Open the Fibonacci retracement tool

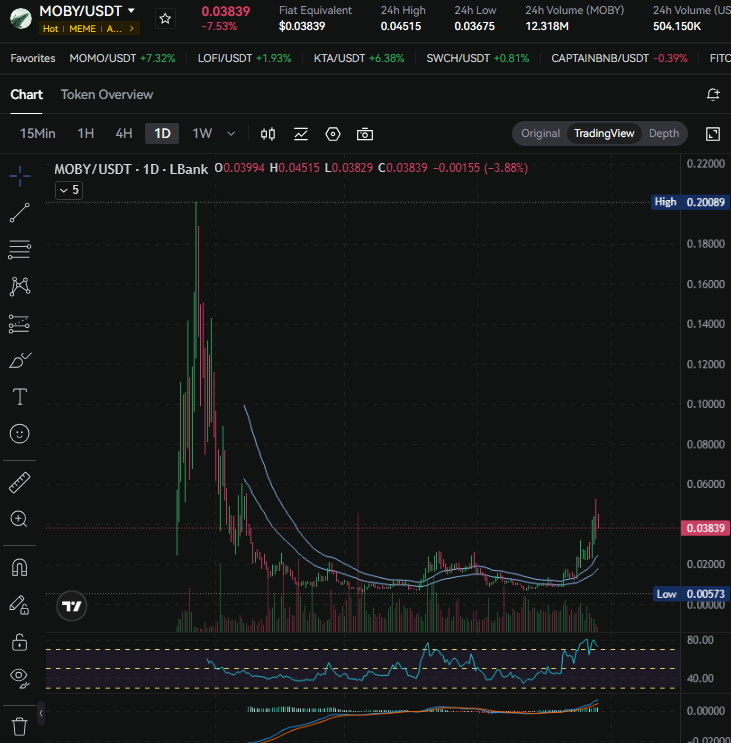coord(19,249)
